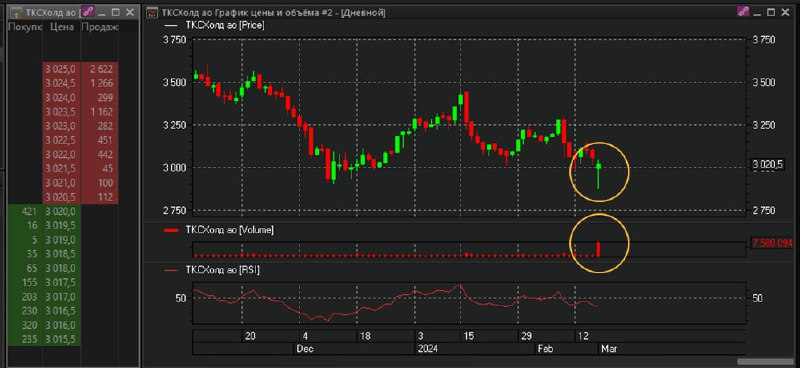Click the pink link icon in chart window
This screenshot has height=368, width=800.
click(743, 12)
